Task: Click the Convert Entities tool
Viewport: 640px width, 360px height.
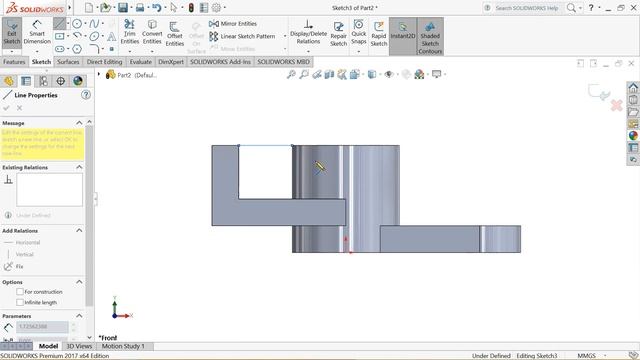Action: 152,32
